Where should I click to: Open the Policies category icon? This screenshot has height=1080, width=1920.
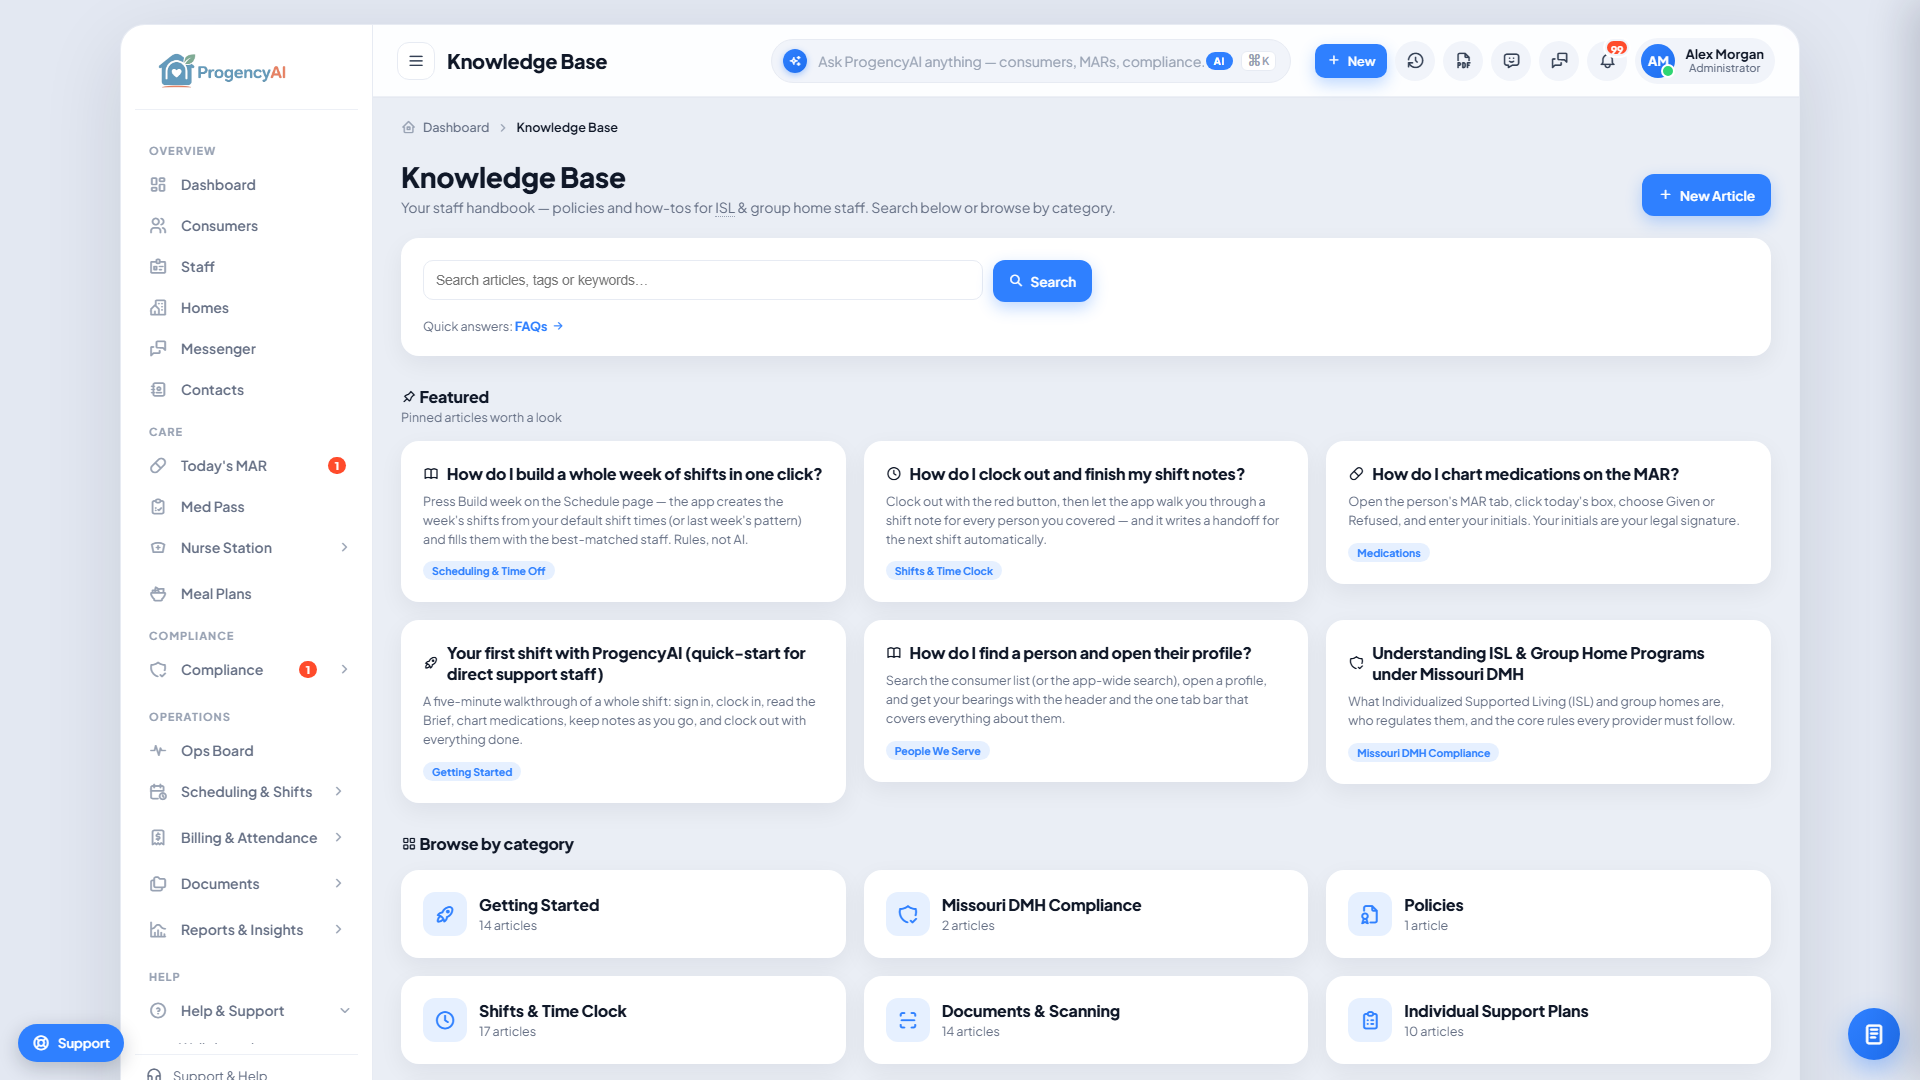(1370, 914)
